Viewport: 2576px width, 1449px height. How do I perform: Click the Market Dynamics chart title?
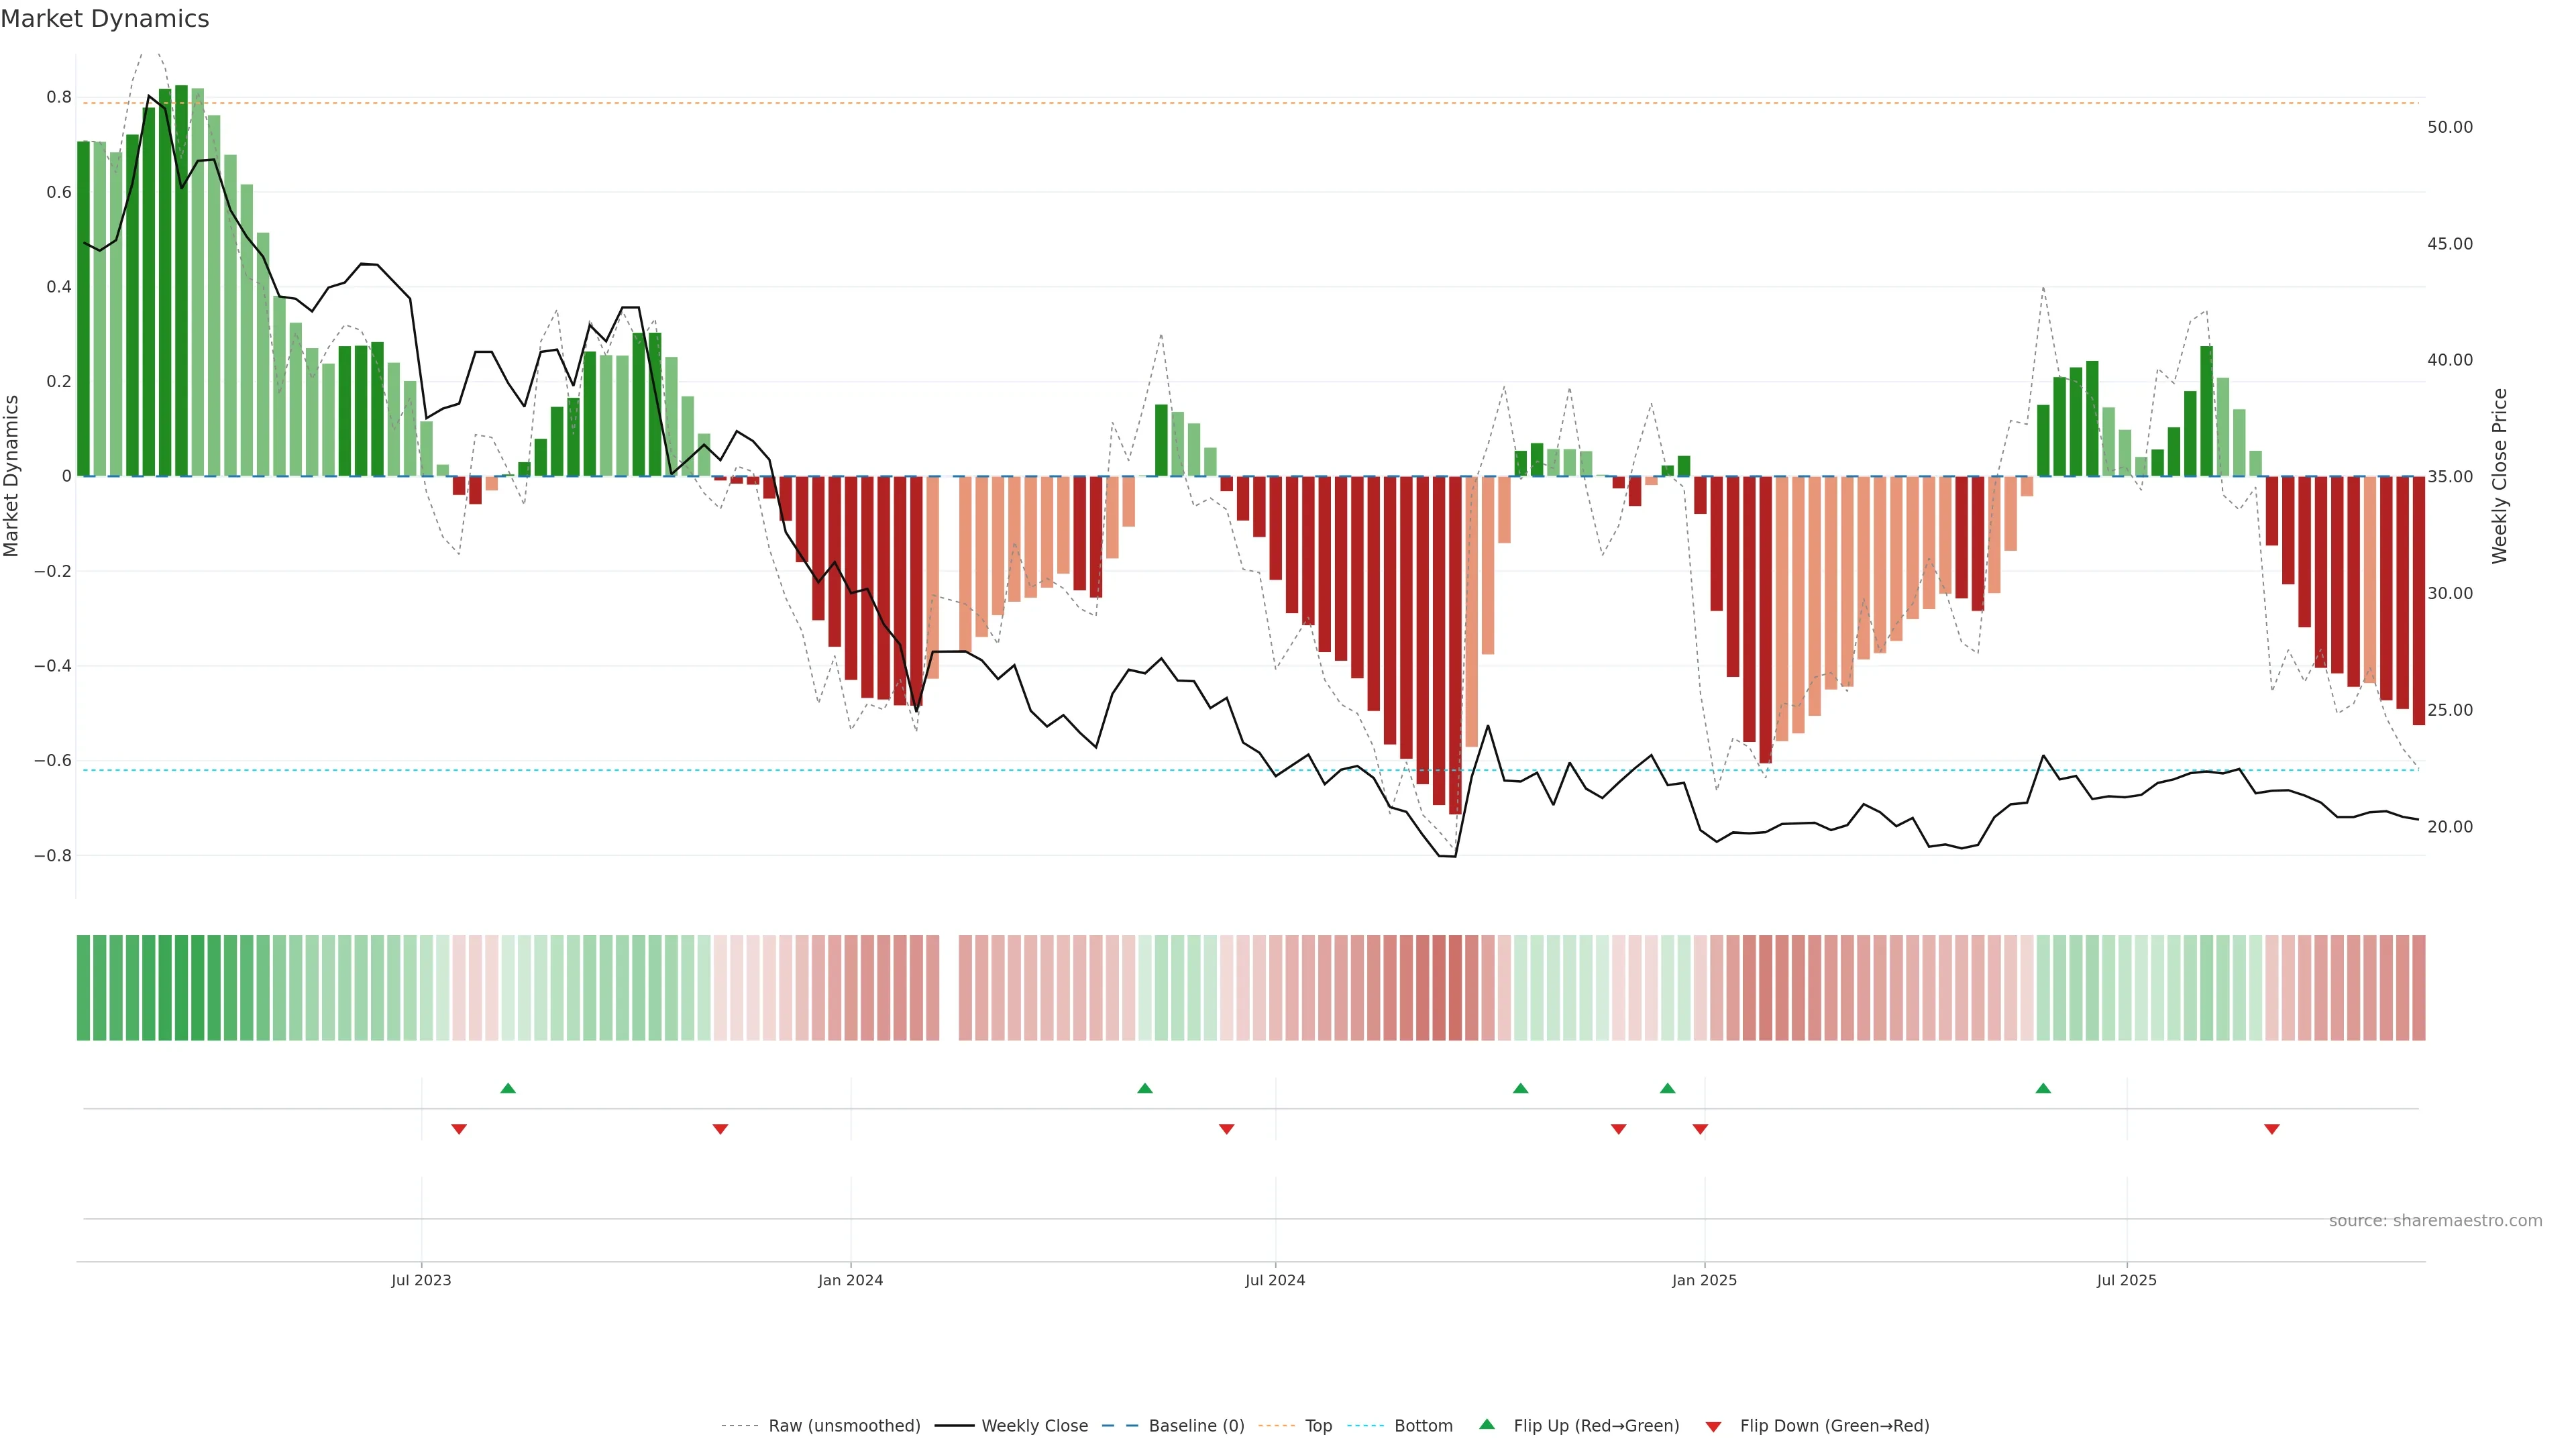point(105,19)
